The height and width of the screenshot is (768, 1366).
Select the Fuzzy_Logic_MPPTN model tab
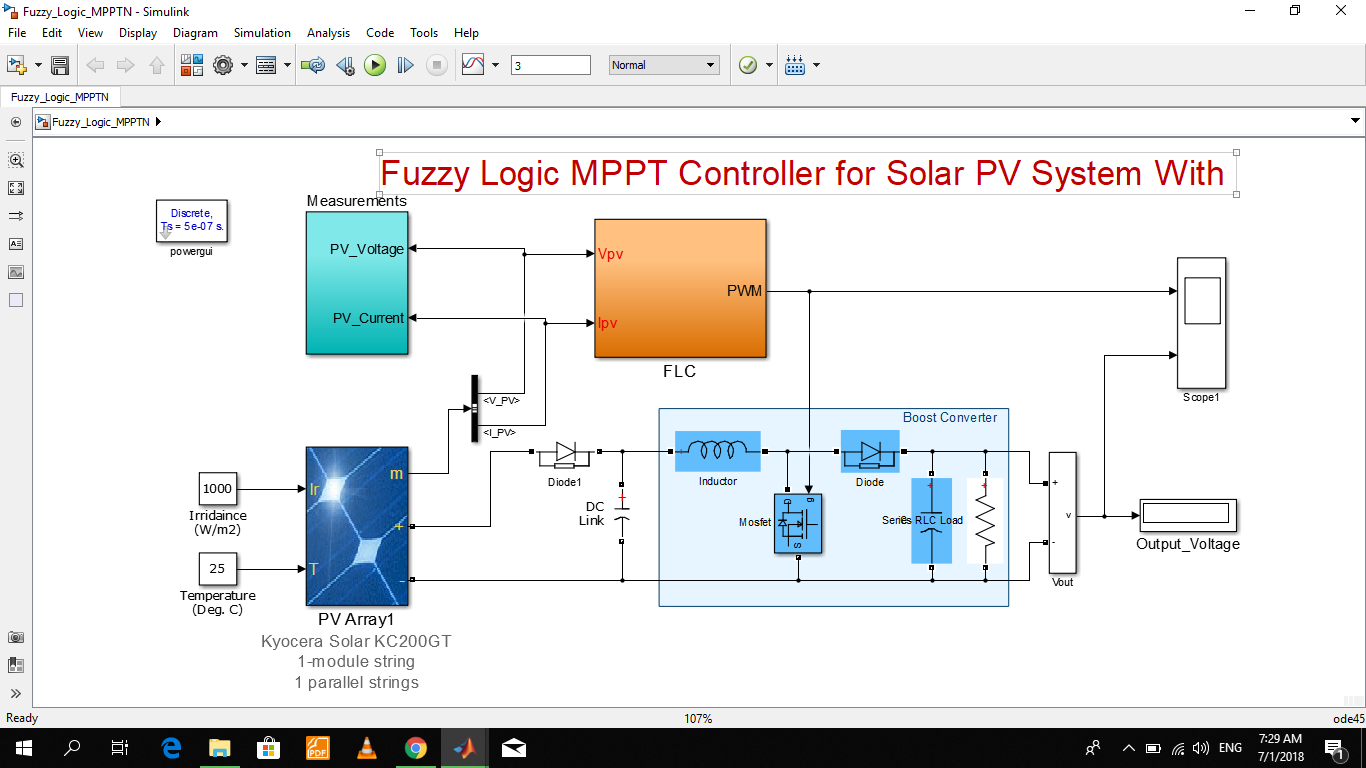(60, 97)
